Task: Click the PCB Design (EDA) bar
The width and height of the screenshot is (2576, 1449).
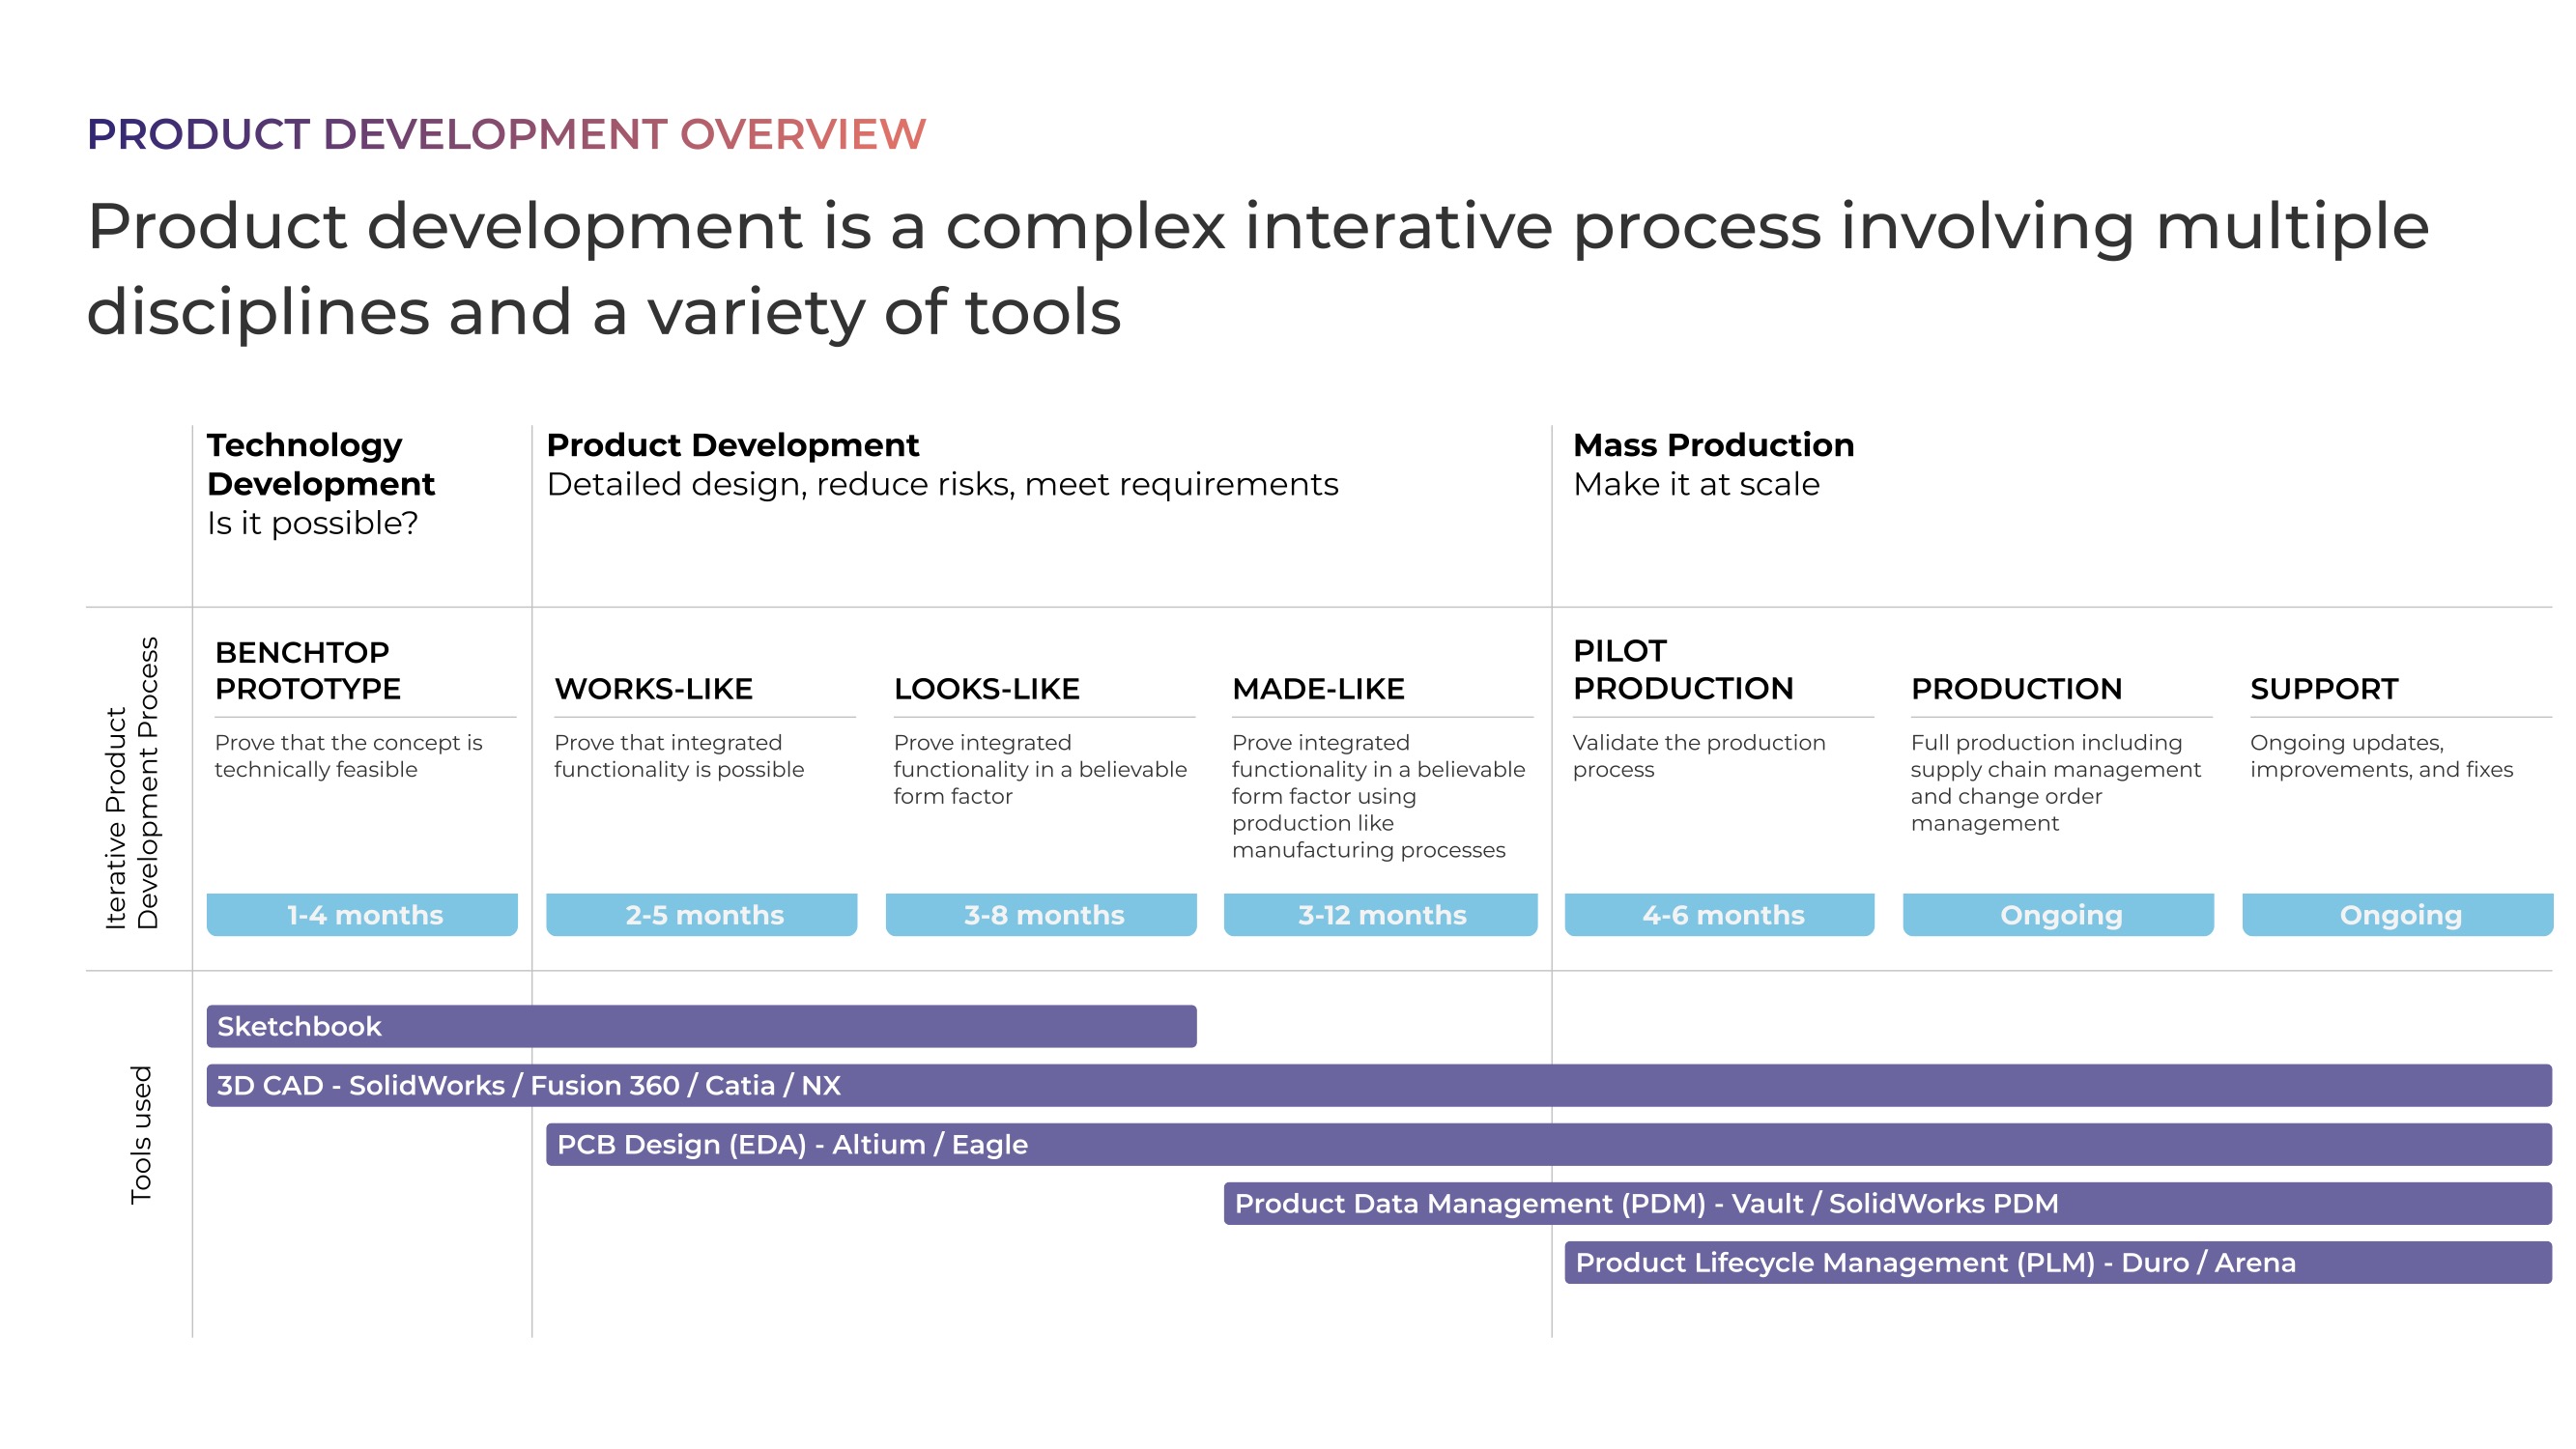Action: [x=1548, y=1144]
